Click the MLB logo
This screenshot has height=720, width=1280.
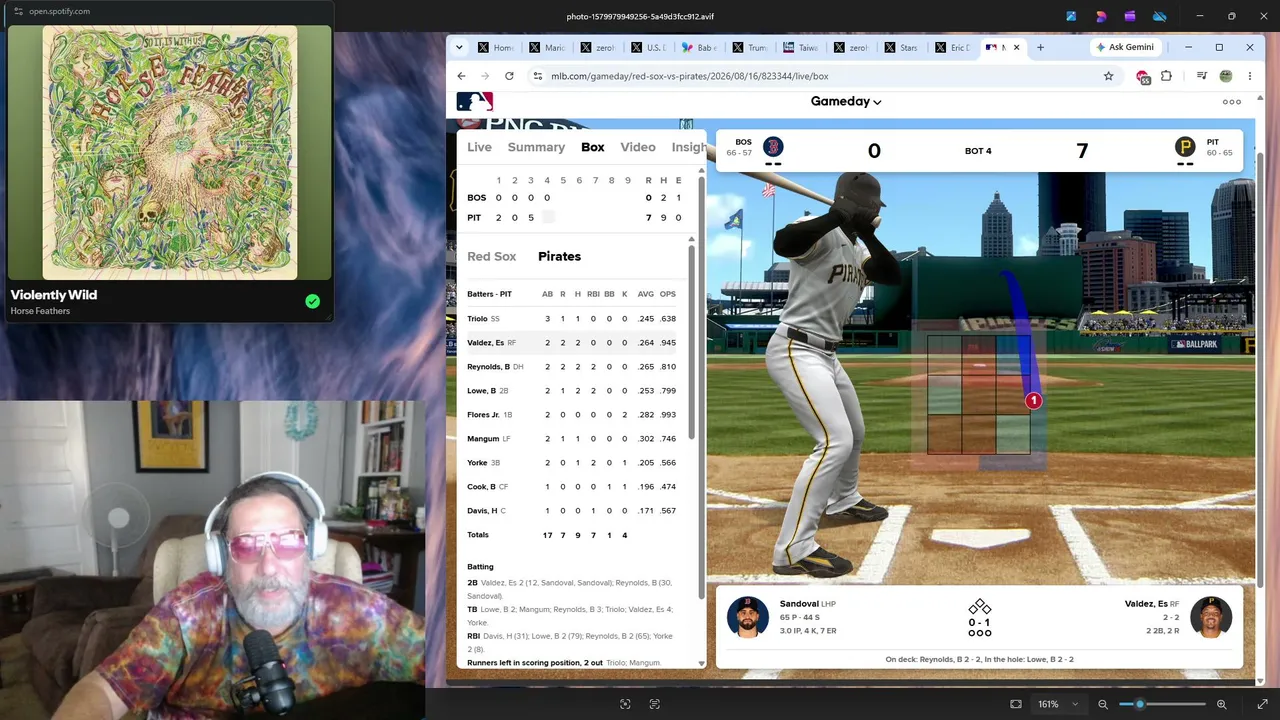[x=475, y=101]
